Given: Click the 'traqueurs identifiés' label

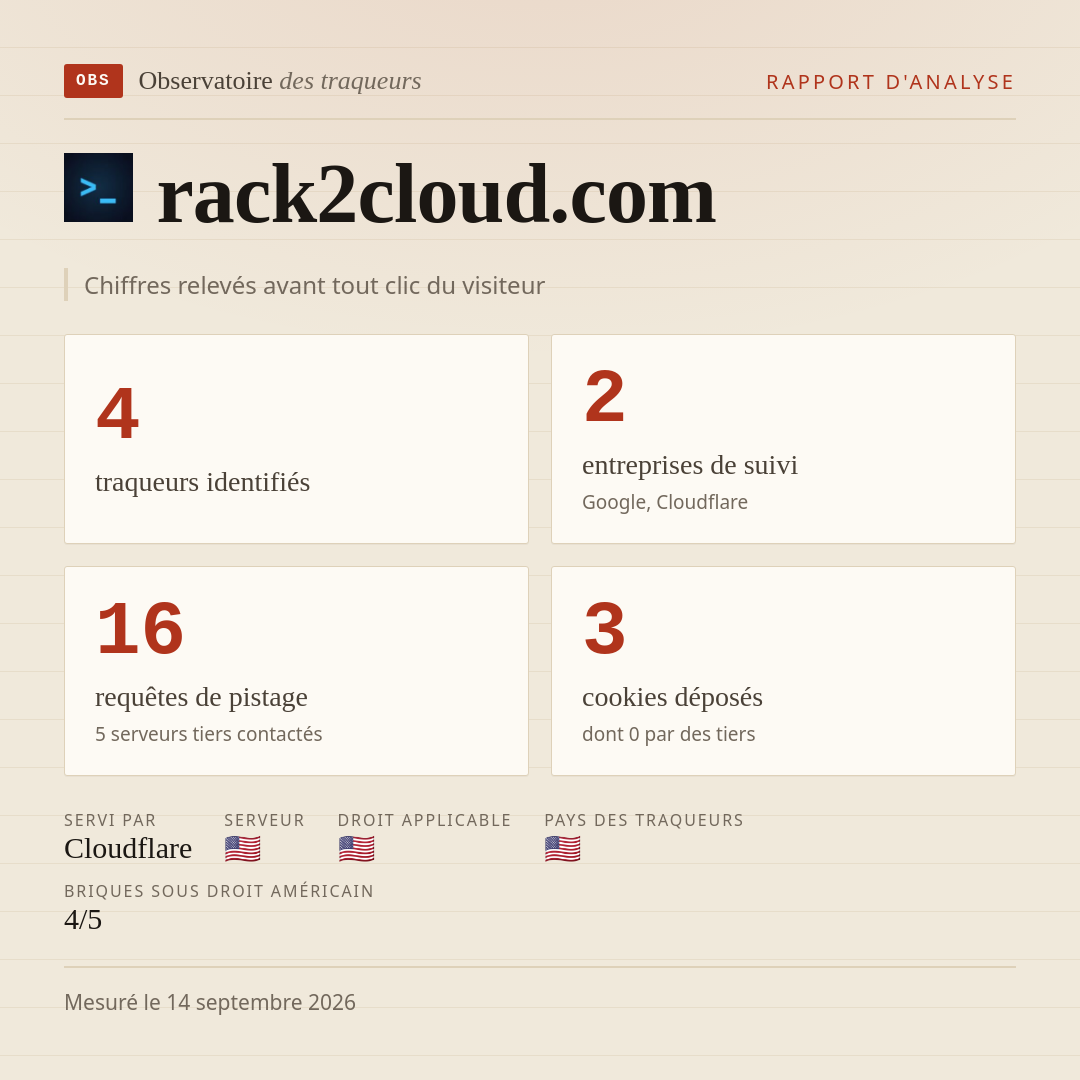Looking at the screenshot, I should click(x=202, y=482).
